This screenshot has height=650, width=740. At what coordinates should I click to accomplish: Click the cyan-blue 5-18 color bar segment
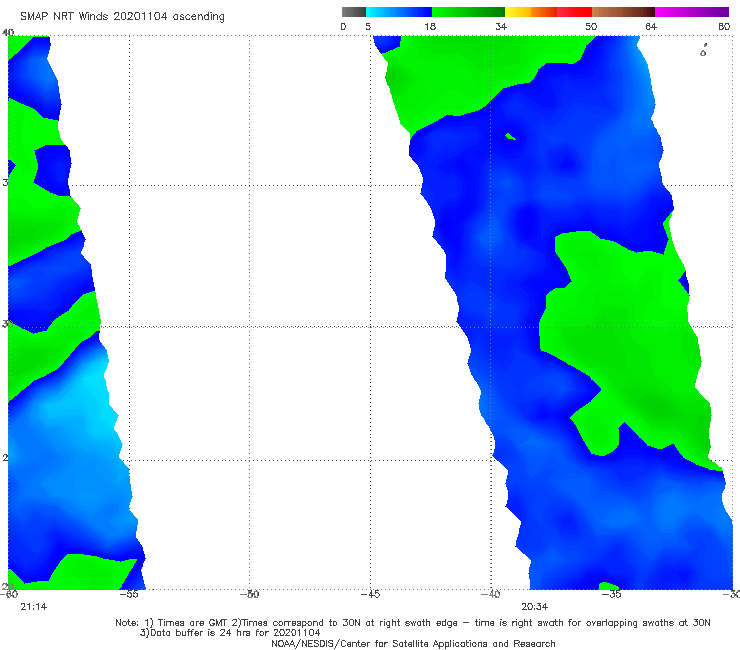[x=399, y=12]
